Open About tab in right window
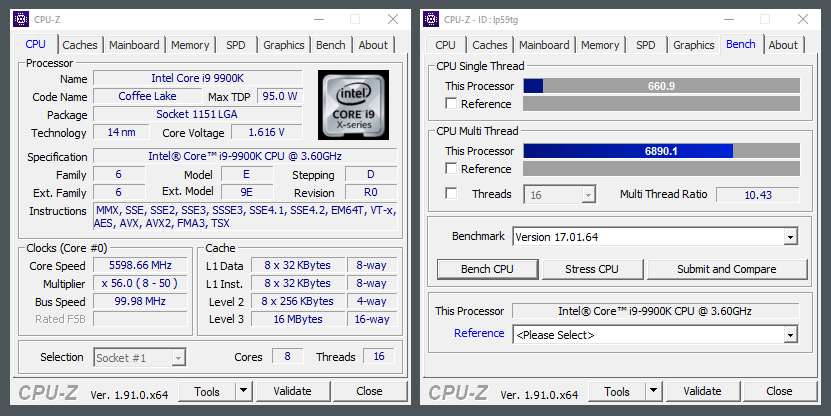Image resolution: width=831 pixels, height=416 pixels. point(783,45)
